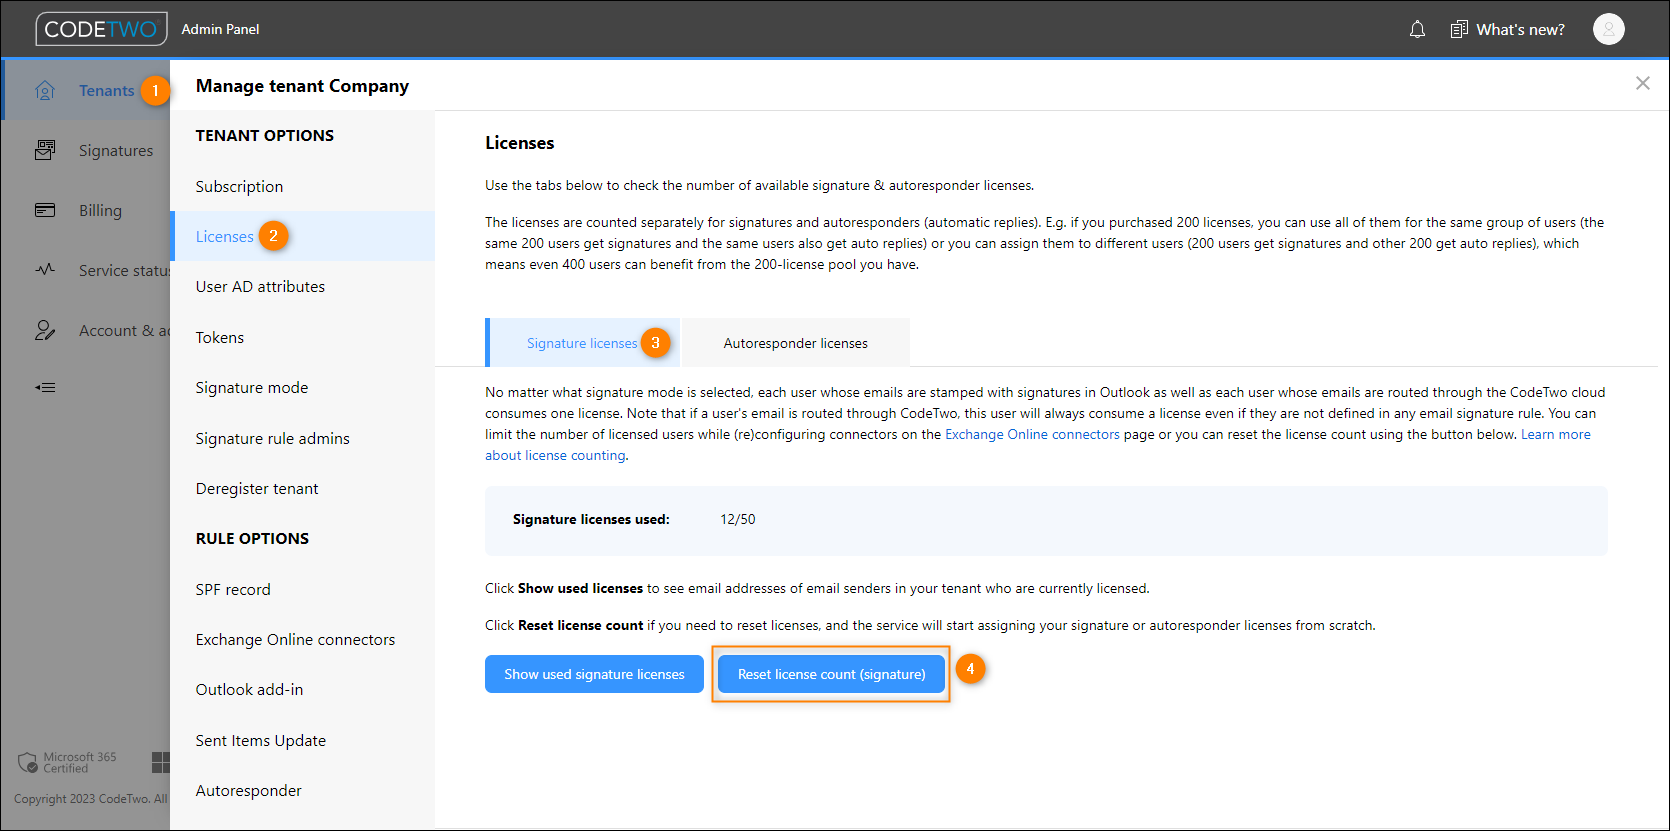Image resolution: width=1670 pixels, height=831 pixels.
Task: Open the notifications bell
Action: tap(1417, 30)
